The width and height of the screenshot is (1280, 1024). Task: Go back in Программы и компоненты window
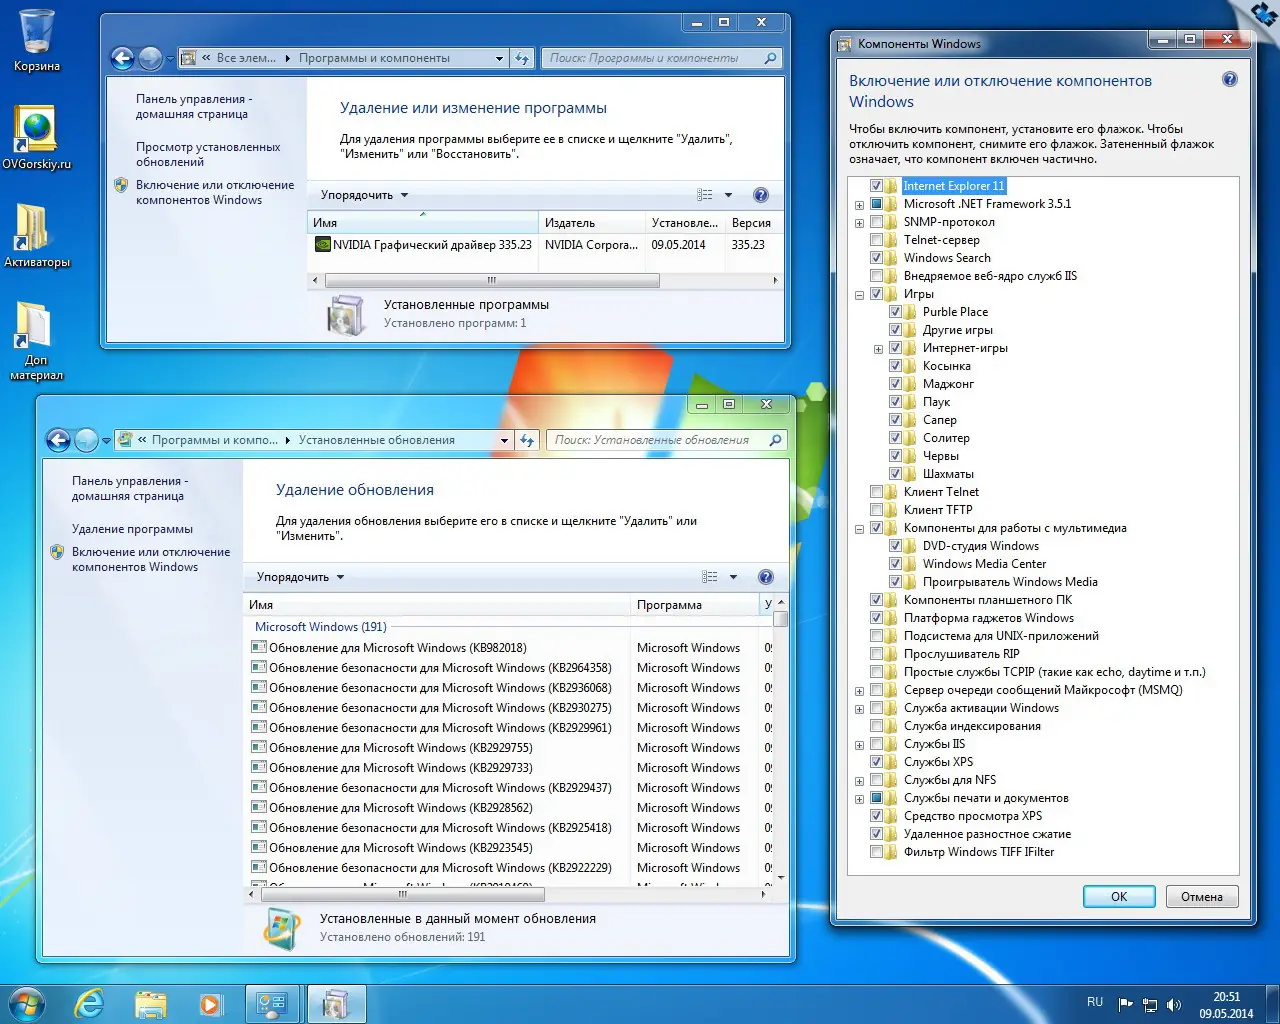tap(122, 59)
